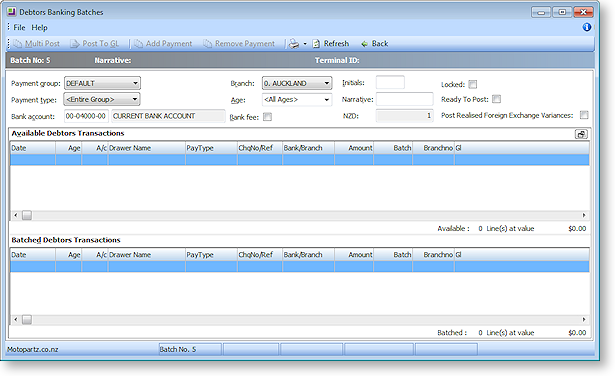Viewport: 615px width, 376px height.
Task: Click the Age header in Available transactions
Action: 69,148
